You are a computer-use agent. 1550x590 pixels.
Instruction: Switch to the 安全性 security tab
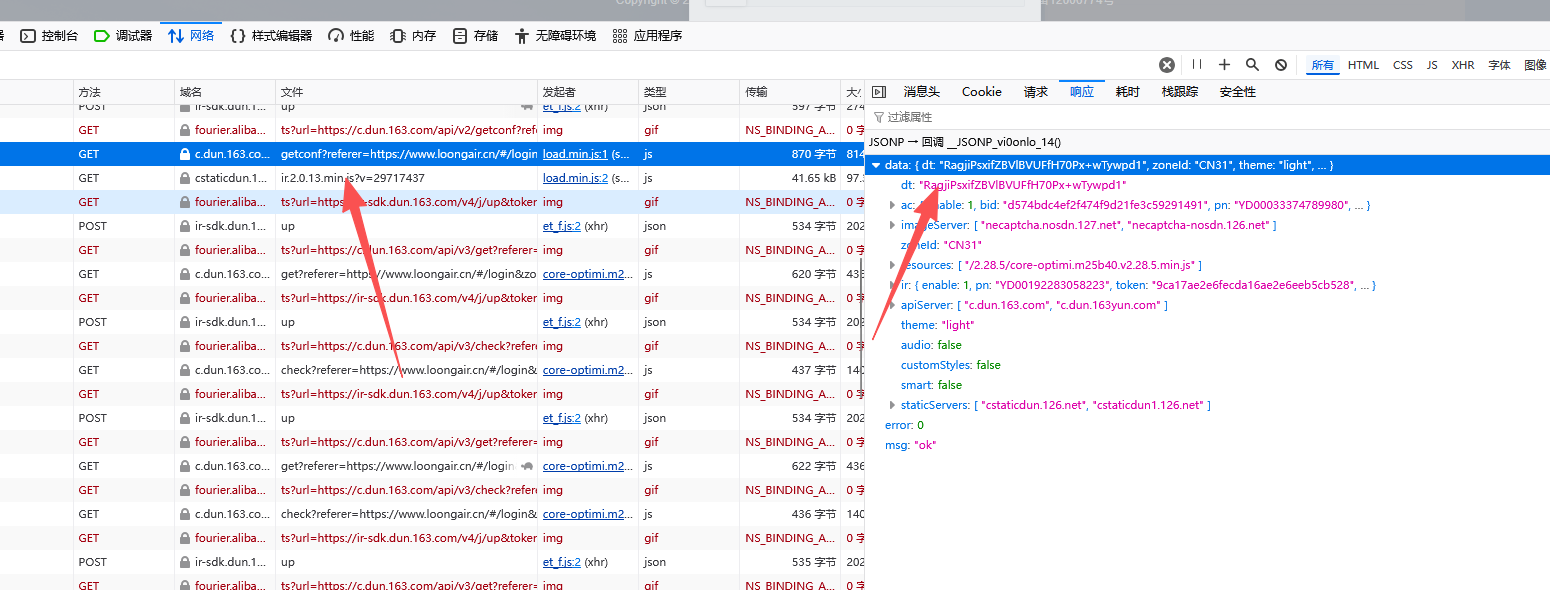(x=1238, y=92)
